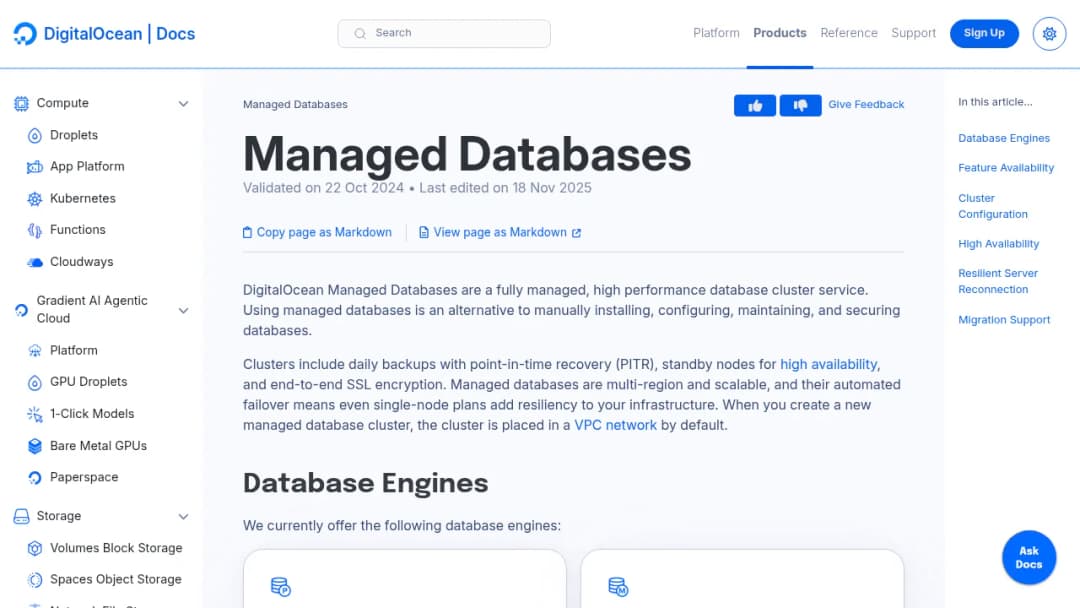Click the Sign Up button
The width and height of the screenshot is (1080, 608).
pyautogui.click(x=984, y=33)
